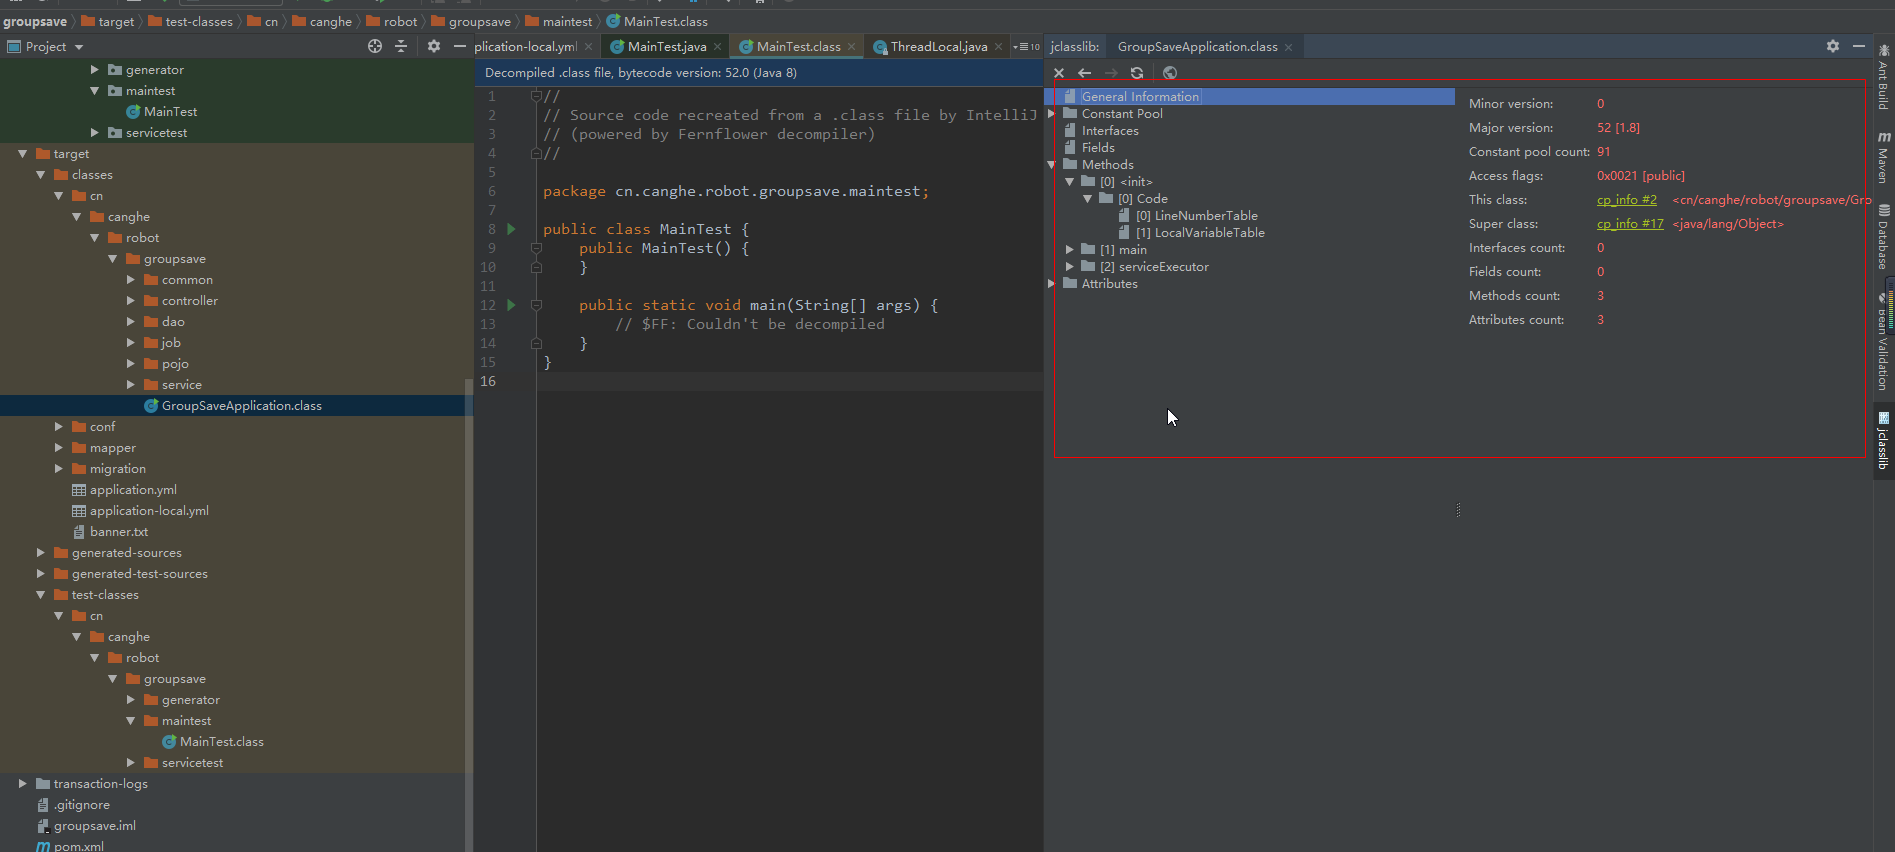This screenshot has height=852, width=1895.
Task: Expand transaction-logs folder
Action: [23, 784]
